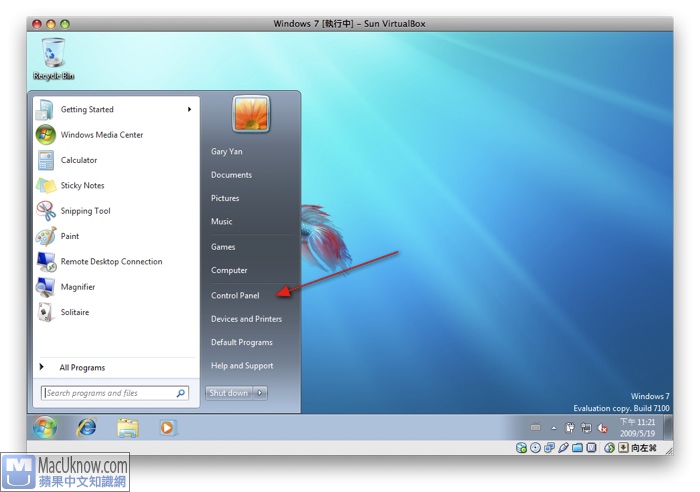Image resolution: width=700 pixels, height=492 pixels.
Task: Click the taskbar clock 11:21
Action: (x=638, y=428)
